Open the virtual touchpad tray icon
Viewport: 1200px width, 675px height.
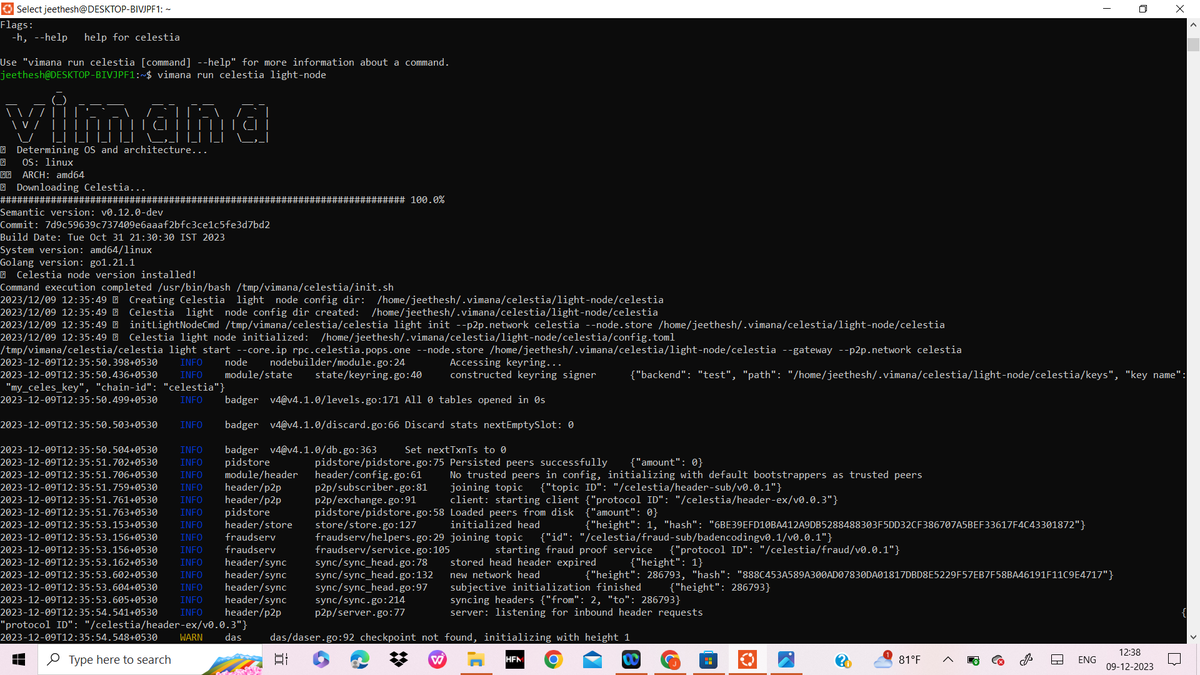(1056, 660)
